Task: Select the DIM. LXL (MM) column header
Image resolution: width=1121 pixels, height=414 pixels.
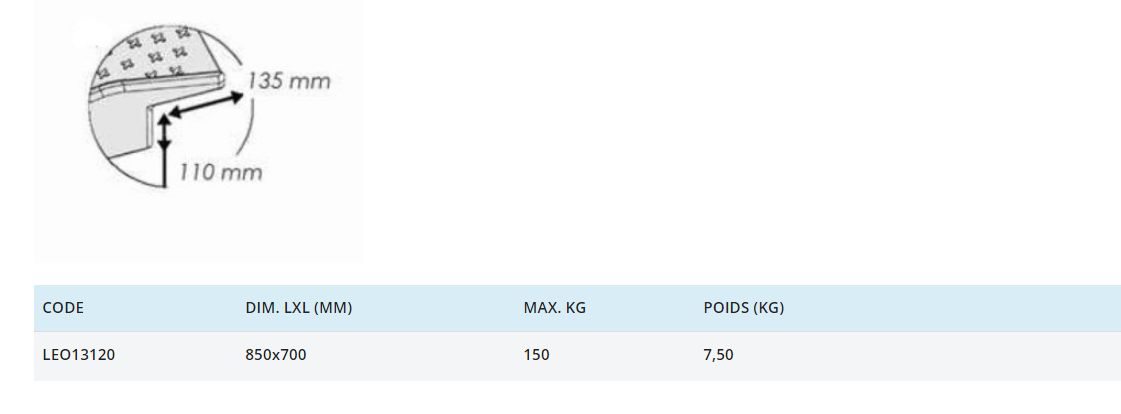Action: [298, 308]
